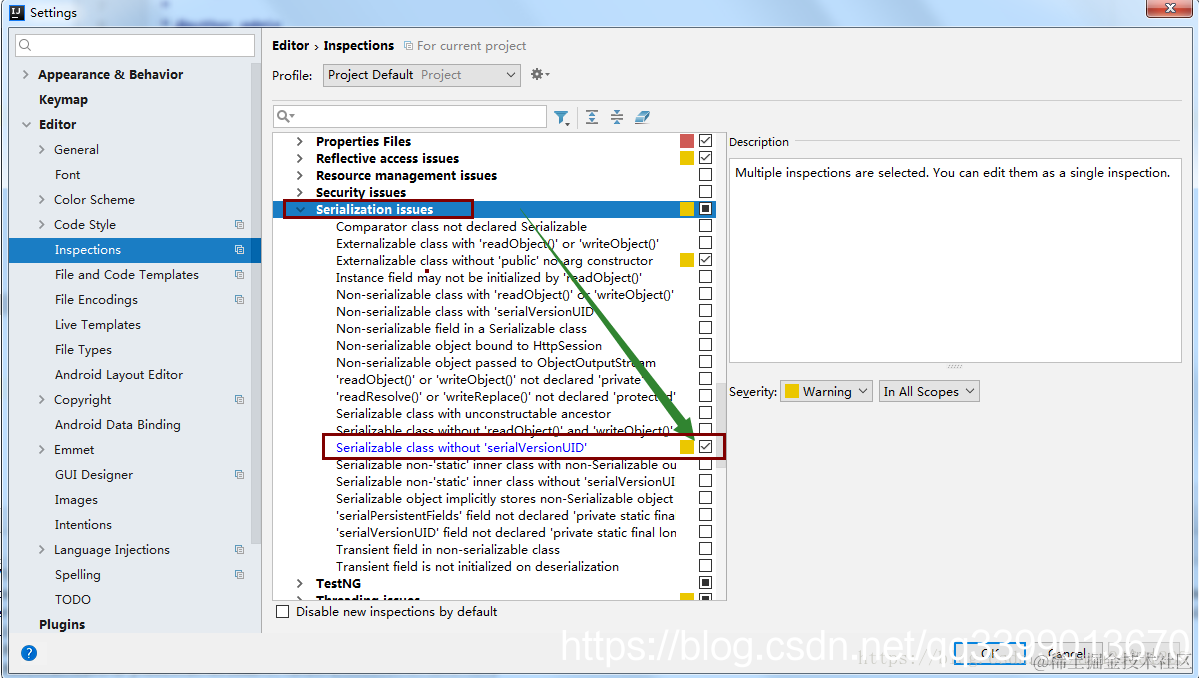
Task: Open the Profile dropdown
Action: tap(421, 75)
